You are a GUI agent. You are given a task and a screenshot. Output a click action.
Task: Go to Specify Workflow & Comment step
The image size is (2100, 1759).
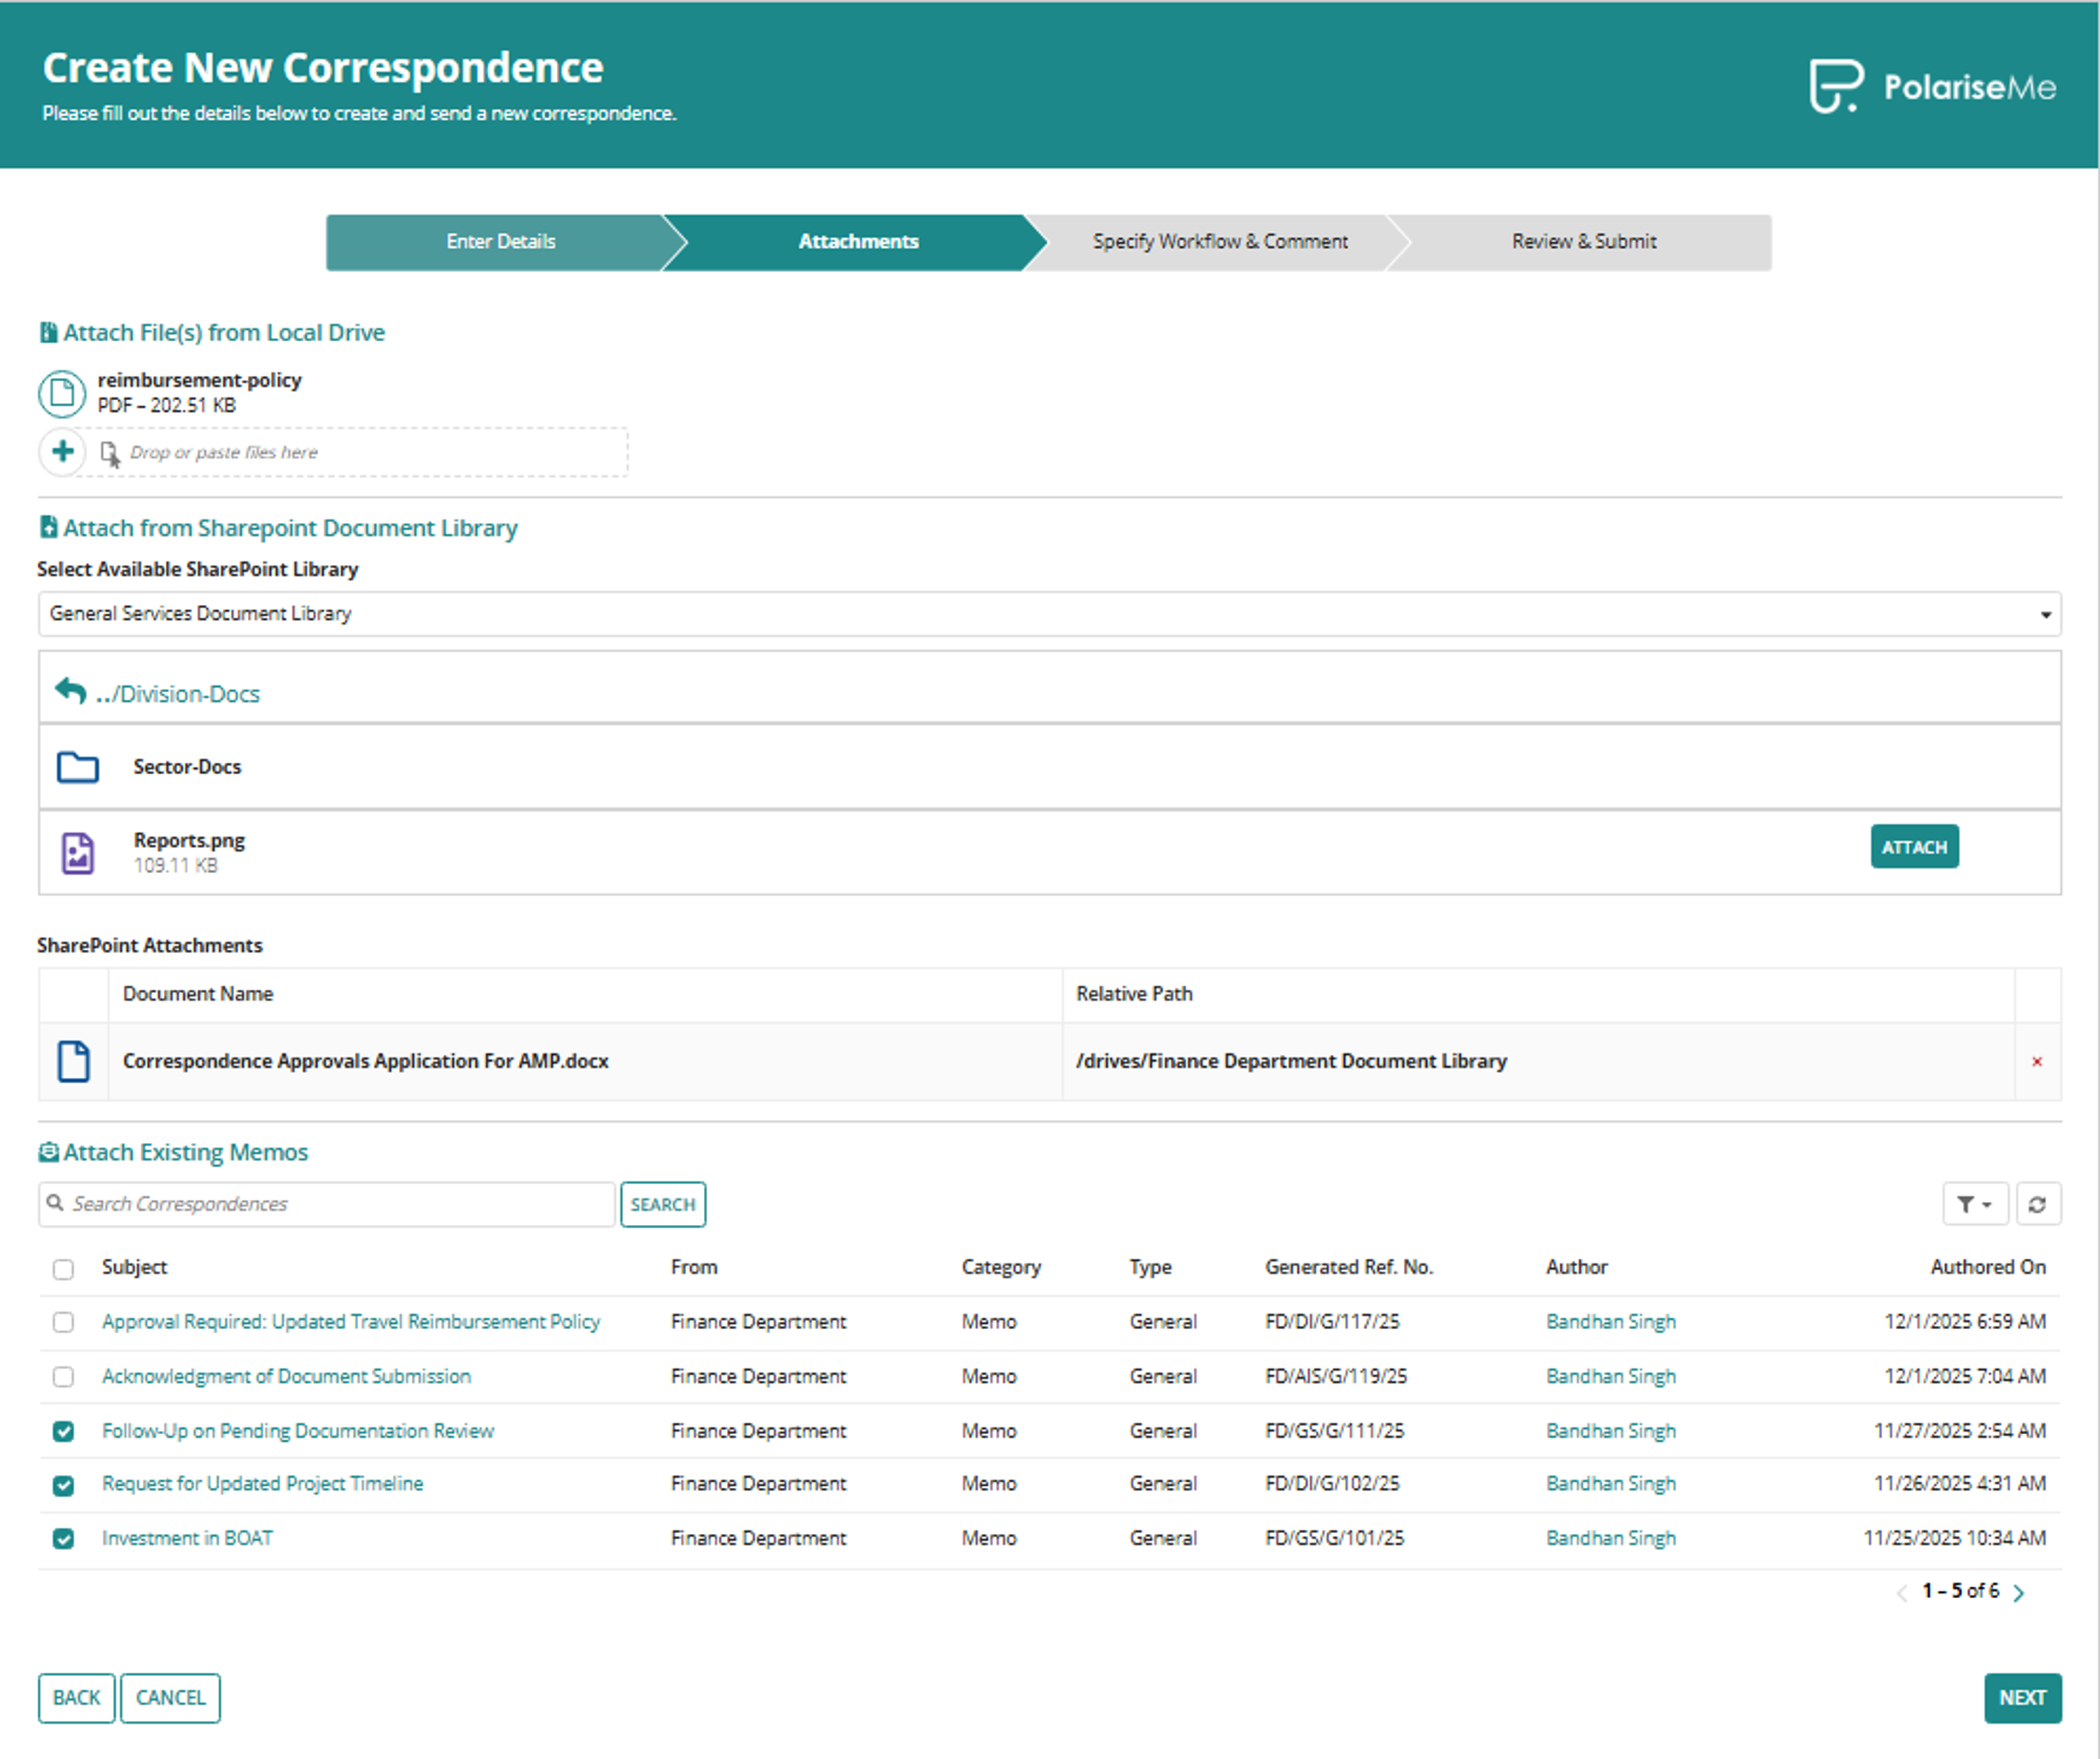pyautogui.click(x=1219, y=242)
